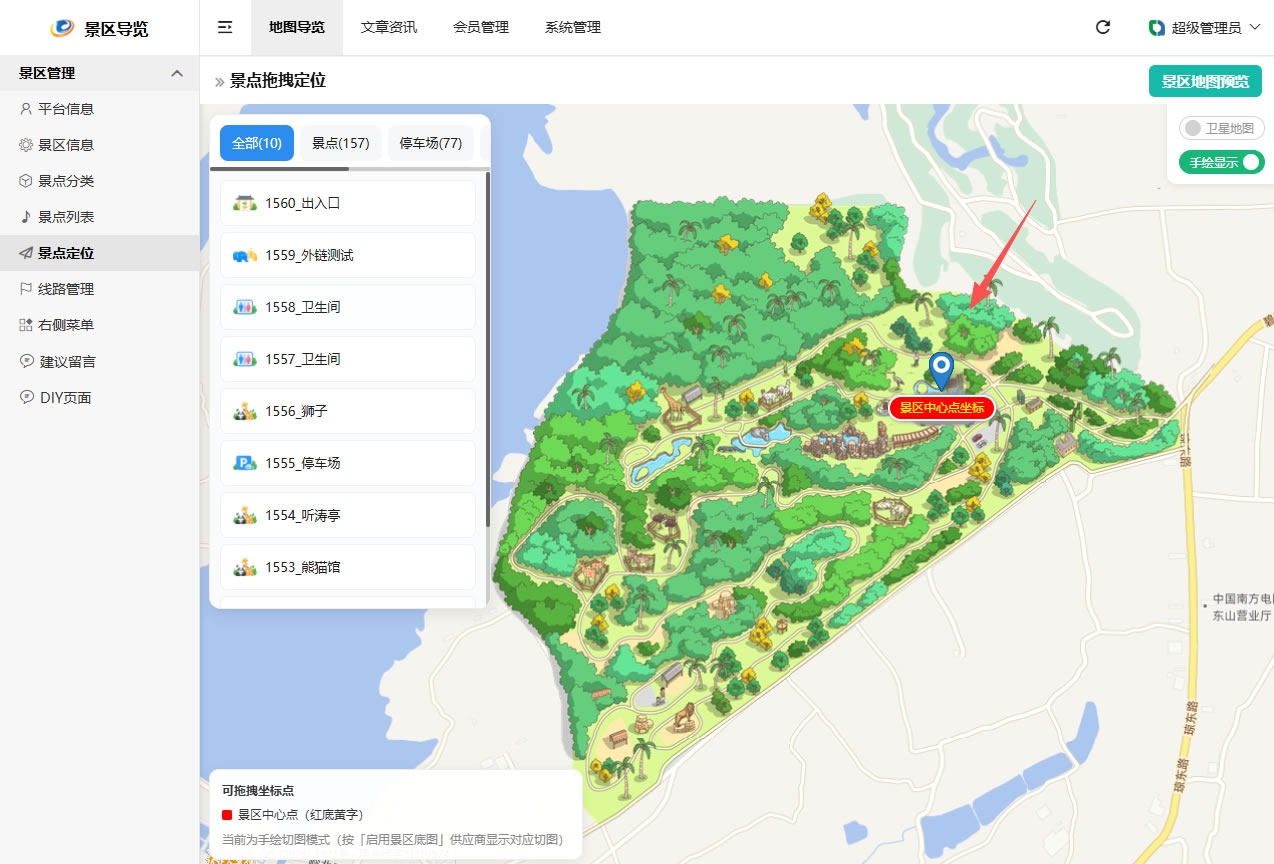Select the 1560_出入口 list row text
The height and width of the screenshot is (864, 1274).
(x=303, y=203)
